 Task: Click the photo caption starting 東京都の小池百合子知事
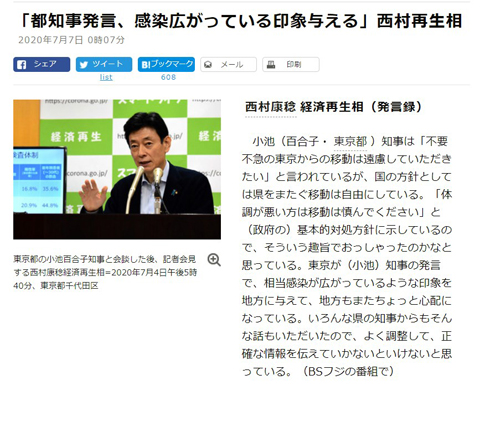[105, 272]
